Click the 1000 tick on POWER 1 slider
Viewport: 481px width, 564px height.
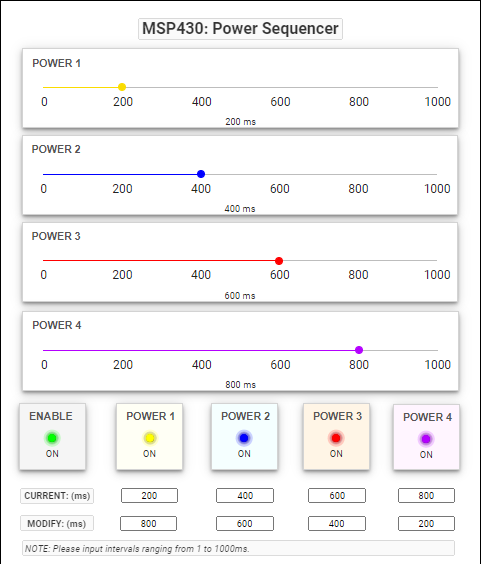[x=437, y=102]
